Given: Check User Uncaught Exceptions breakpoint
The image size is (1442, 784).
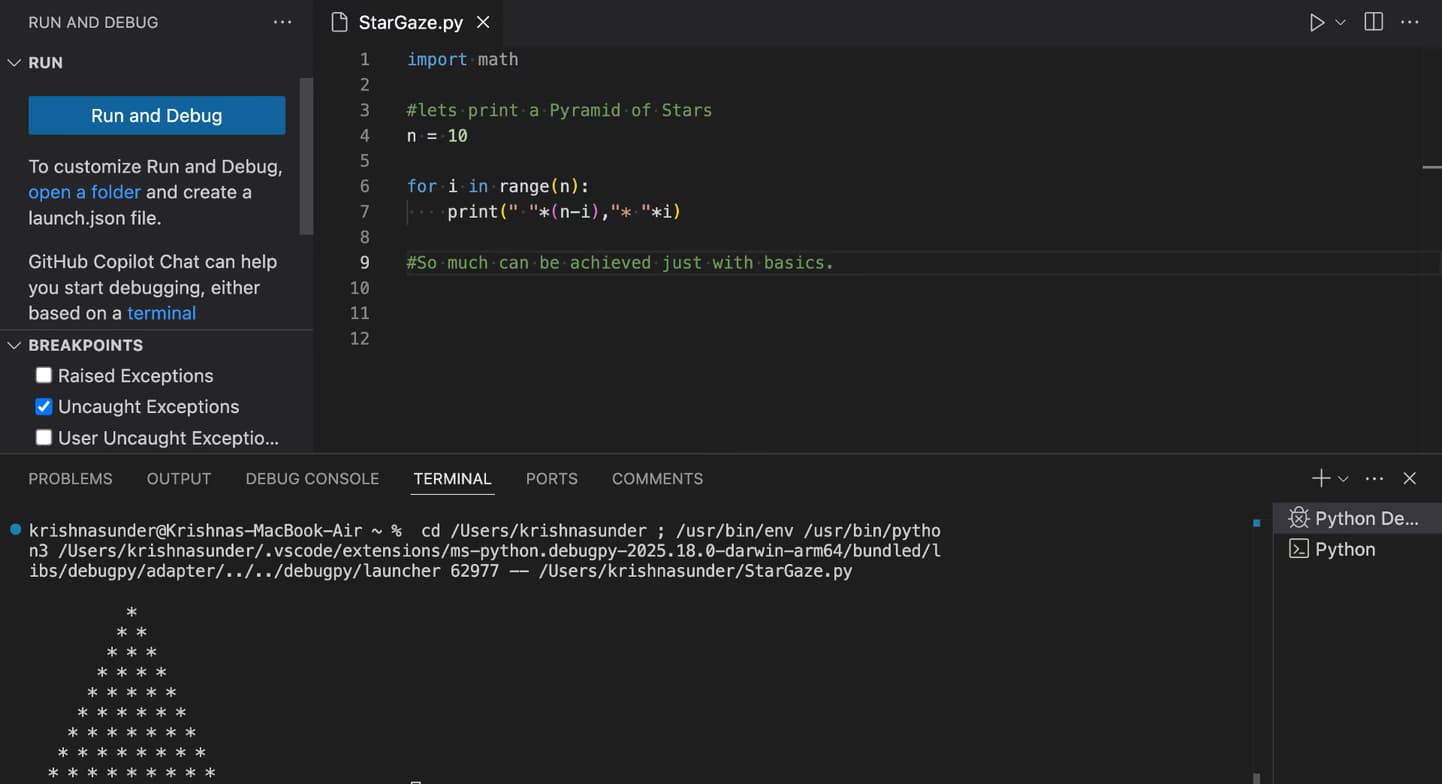Looking at the screenshot, I should (x=44, y=437).
